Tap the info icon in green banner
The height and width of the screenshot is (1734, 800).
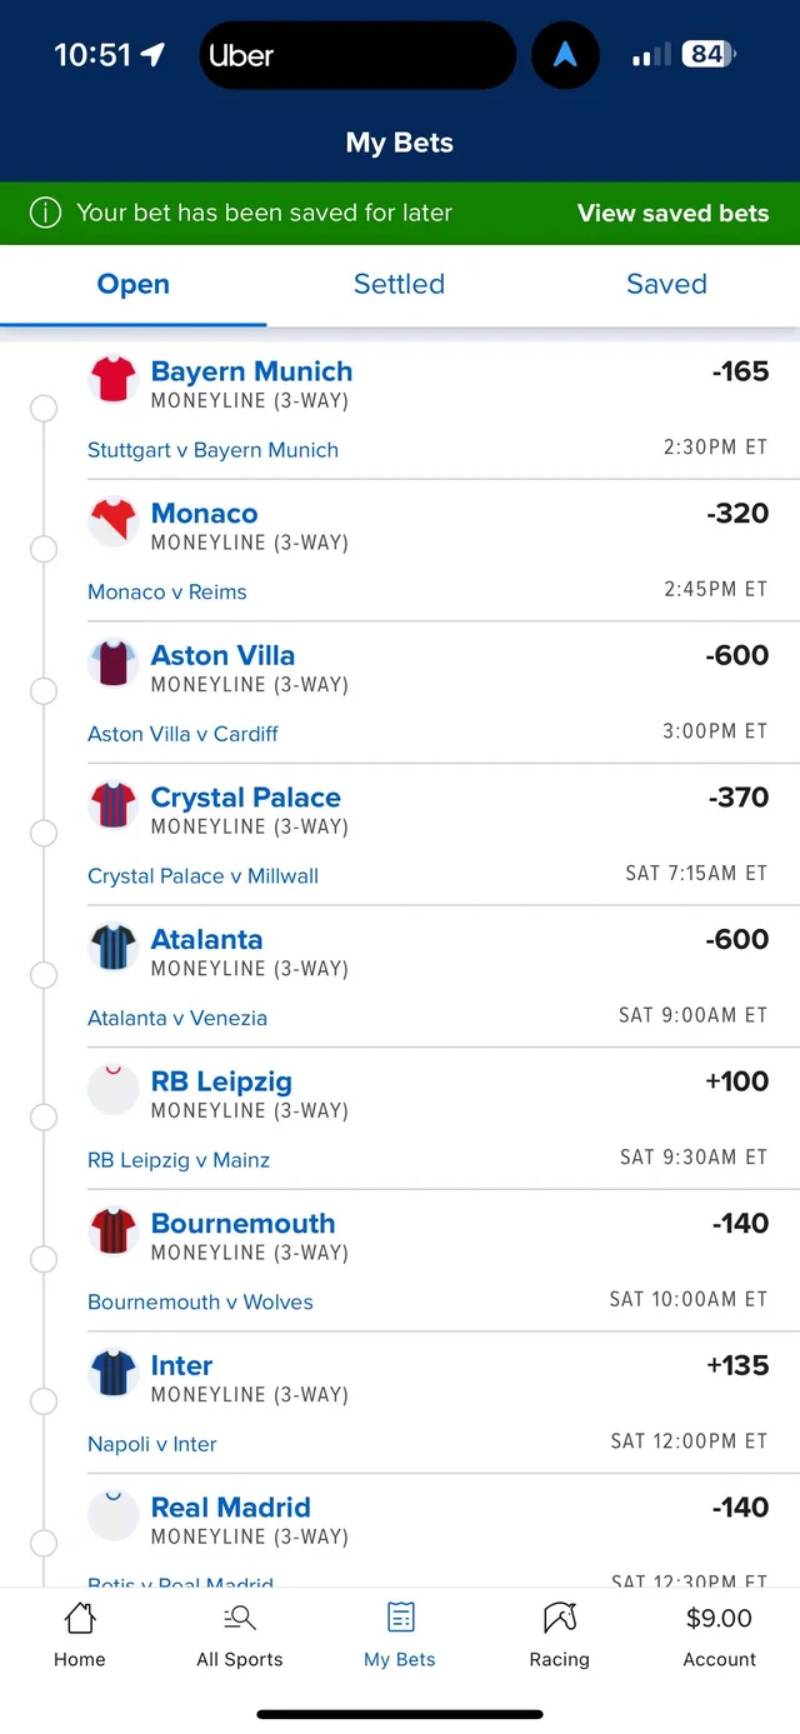45,213
